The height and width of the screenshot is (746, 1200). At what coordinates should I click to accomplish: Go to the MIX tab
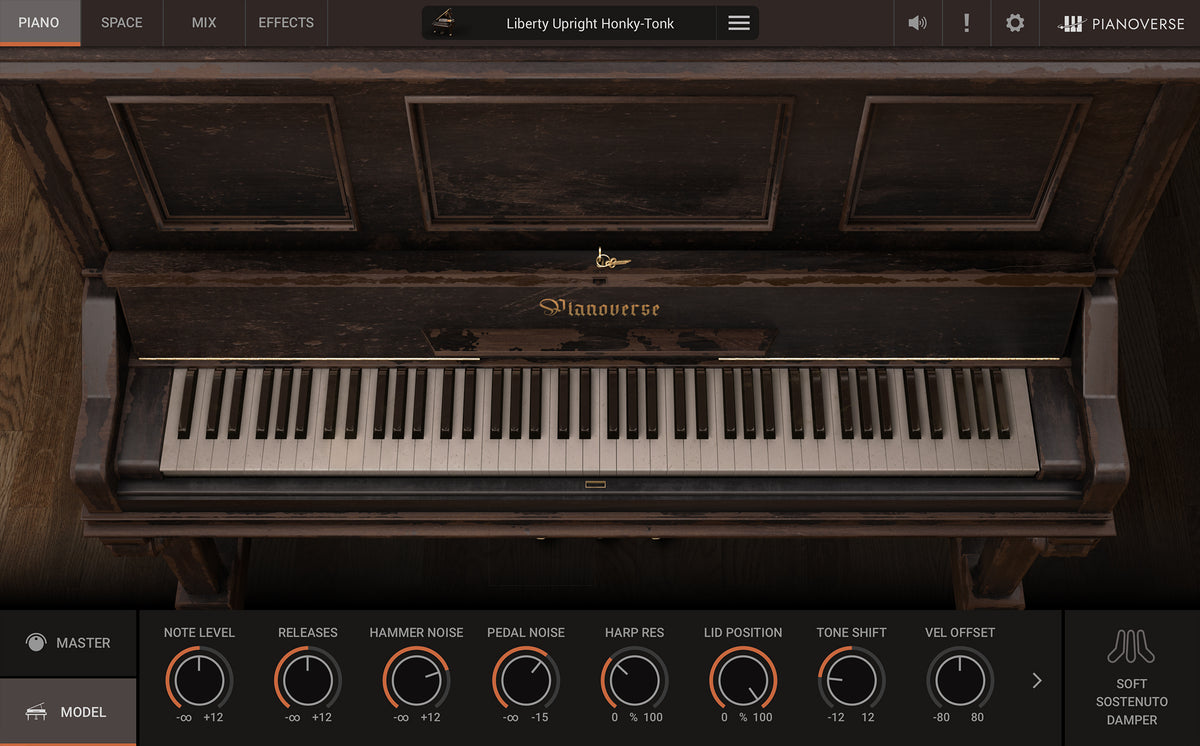(x=204, y=22)
